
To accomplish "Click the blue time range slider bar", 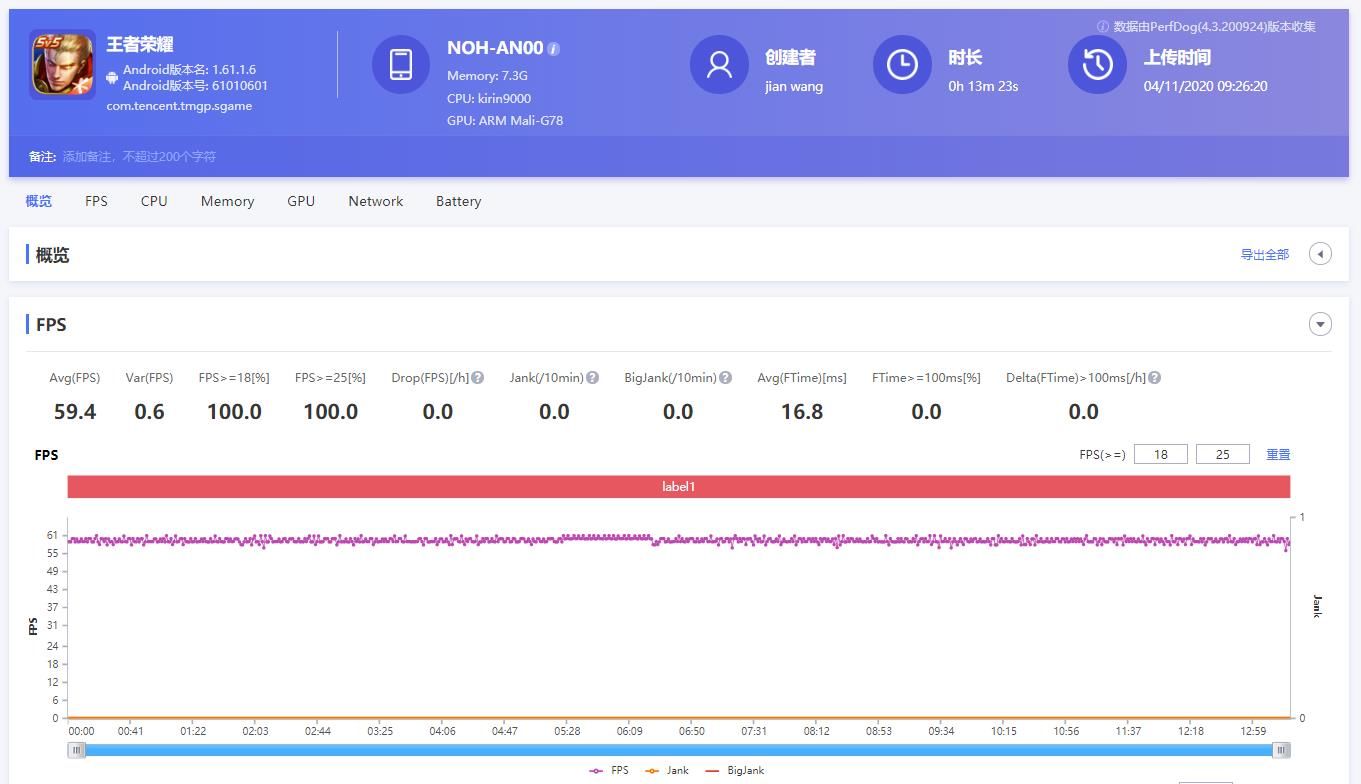I will click(678, 750).
